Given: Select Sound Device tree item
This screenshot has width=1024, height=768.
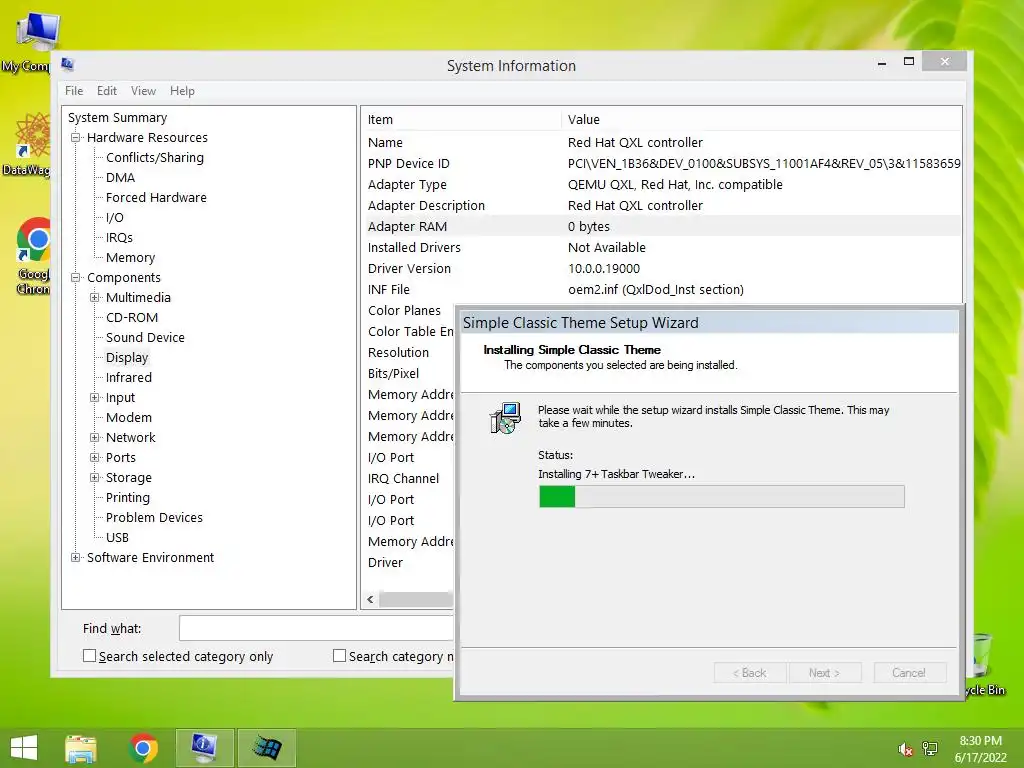Looking at the screenshot, I should pyautogui.click(x=145, y=338).
